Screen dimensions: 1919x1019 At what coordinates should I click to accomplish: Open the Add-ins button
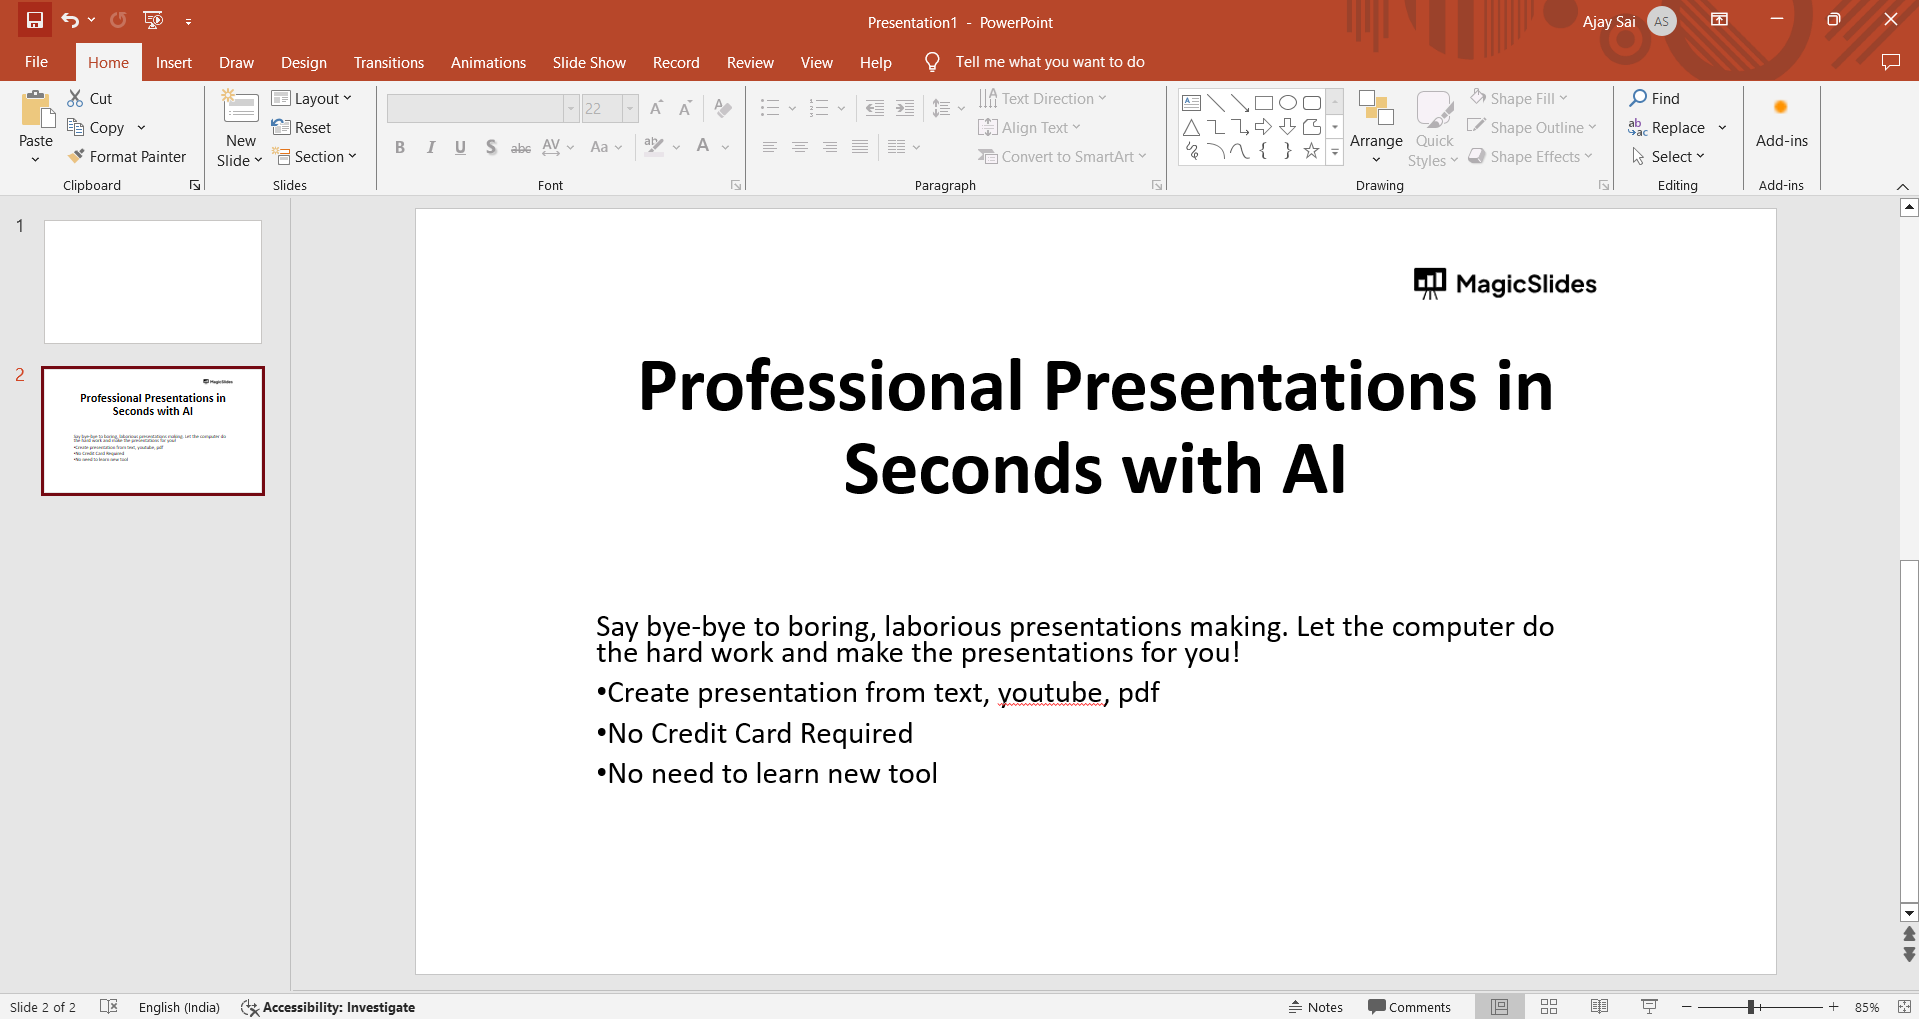click(1781, 127)
